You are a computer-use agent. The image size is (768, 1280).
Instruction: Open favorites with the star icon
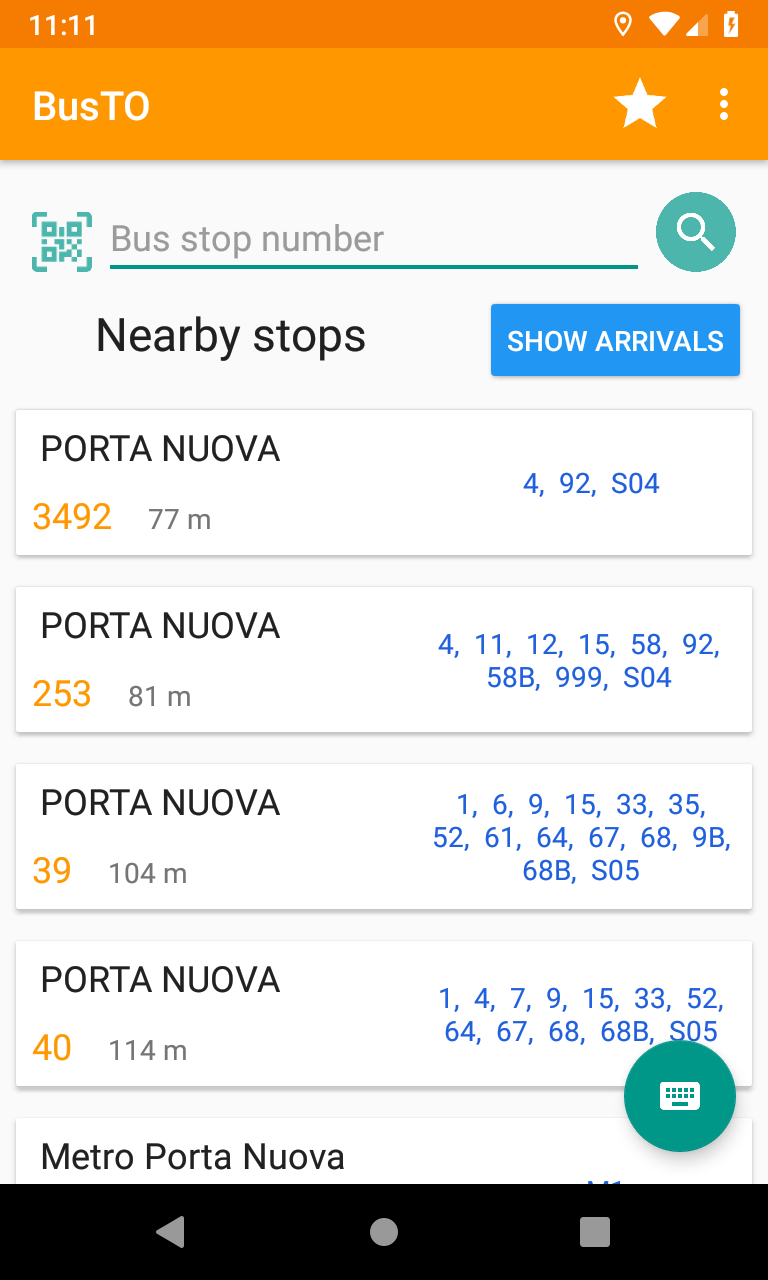coord(639,104)
